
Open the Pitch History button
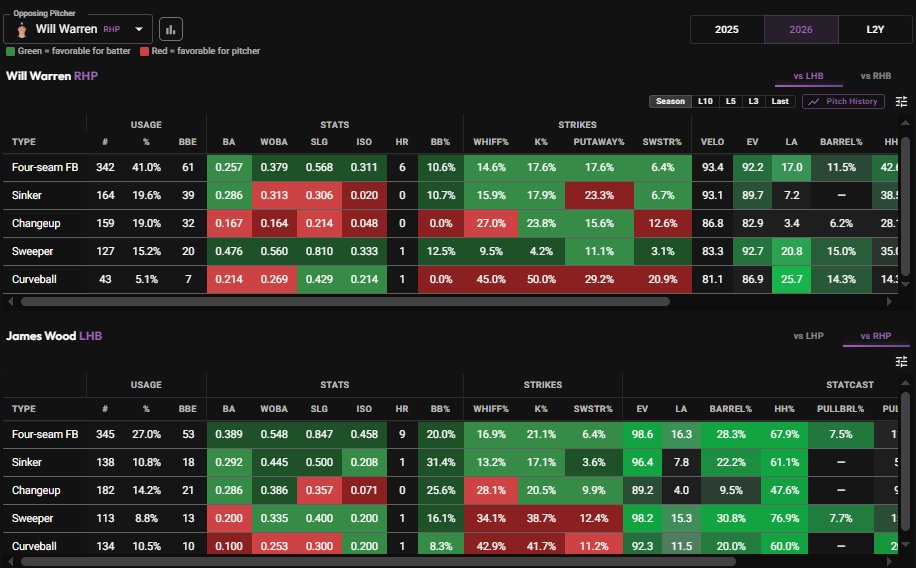click(843, 102)
